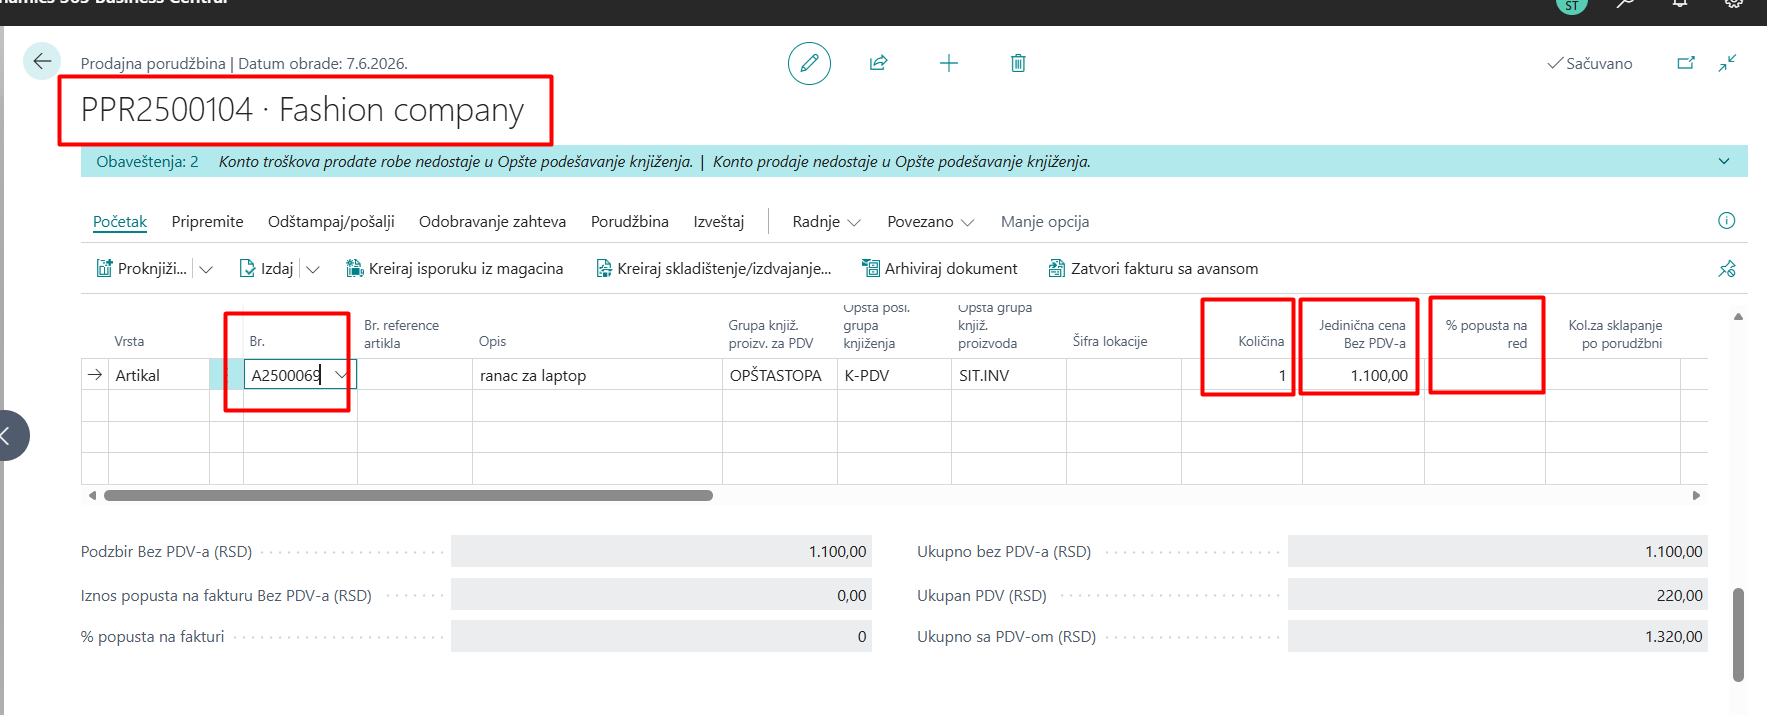Image resolution: width=1767 pixels, height=715 pixels.
Task: Click Kreiraj isporuku iz magacina
Action: 454,269
